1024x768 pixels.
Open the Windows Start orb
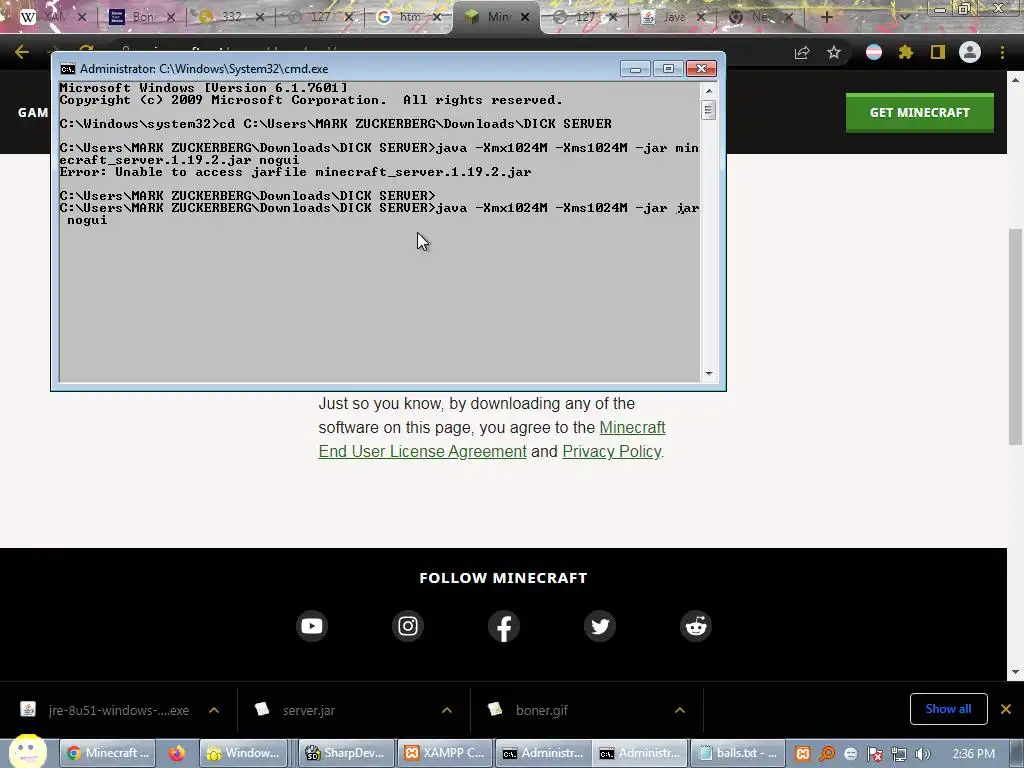(x=27, y=751)
